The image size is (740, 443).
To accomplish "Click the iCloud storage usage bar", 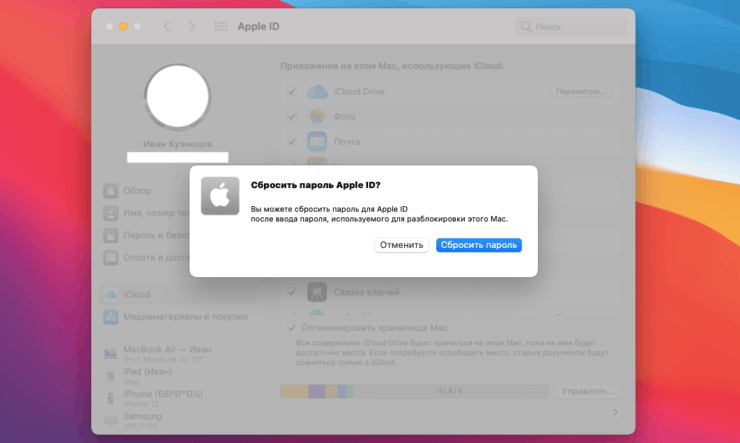I will [x=414, y=391].
